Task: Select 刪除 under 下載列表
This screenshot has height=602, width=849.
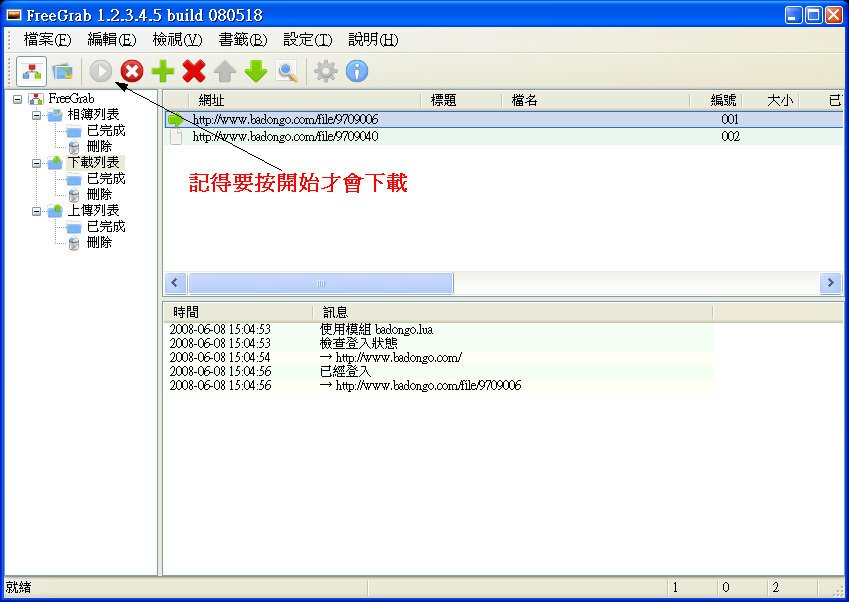Action: click(100, 194)
